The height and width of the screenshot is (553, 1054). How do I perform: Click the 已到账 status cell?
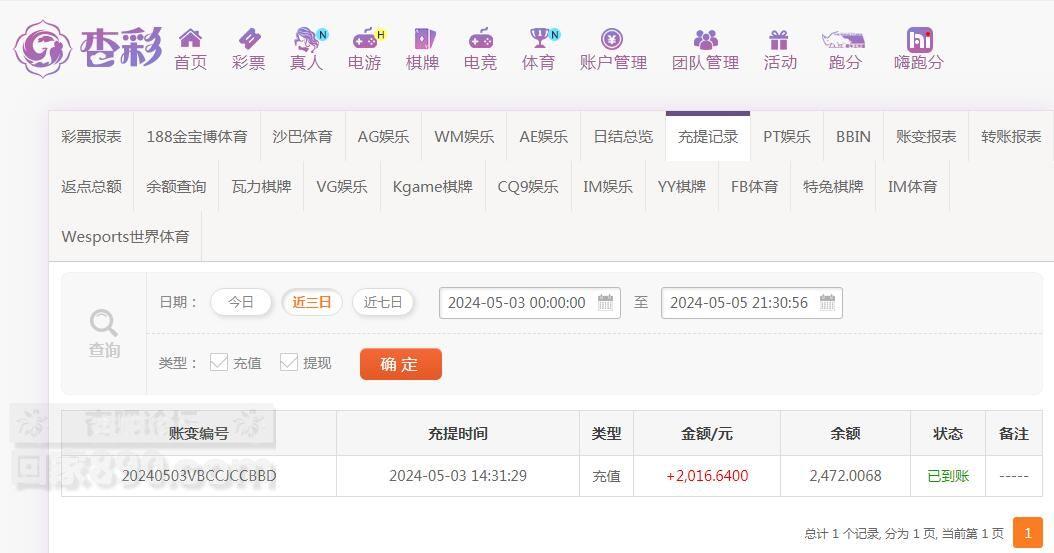pyautogui.click(x=948, y=476)
